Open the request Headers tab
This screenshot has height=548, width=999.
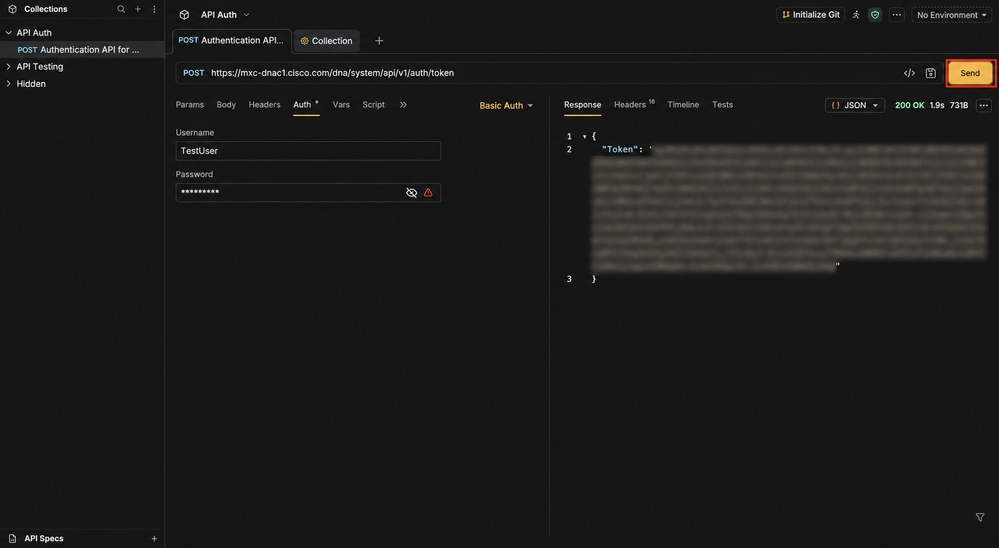(264, 105)
